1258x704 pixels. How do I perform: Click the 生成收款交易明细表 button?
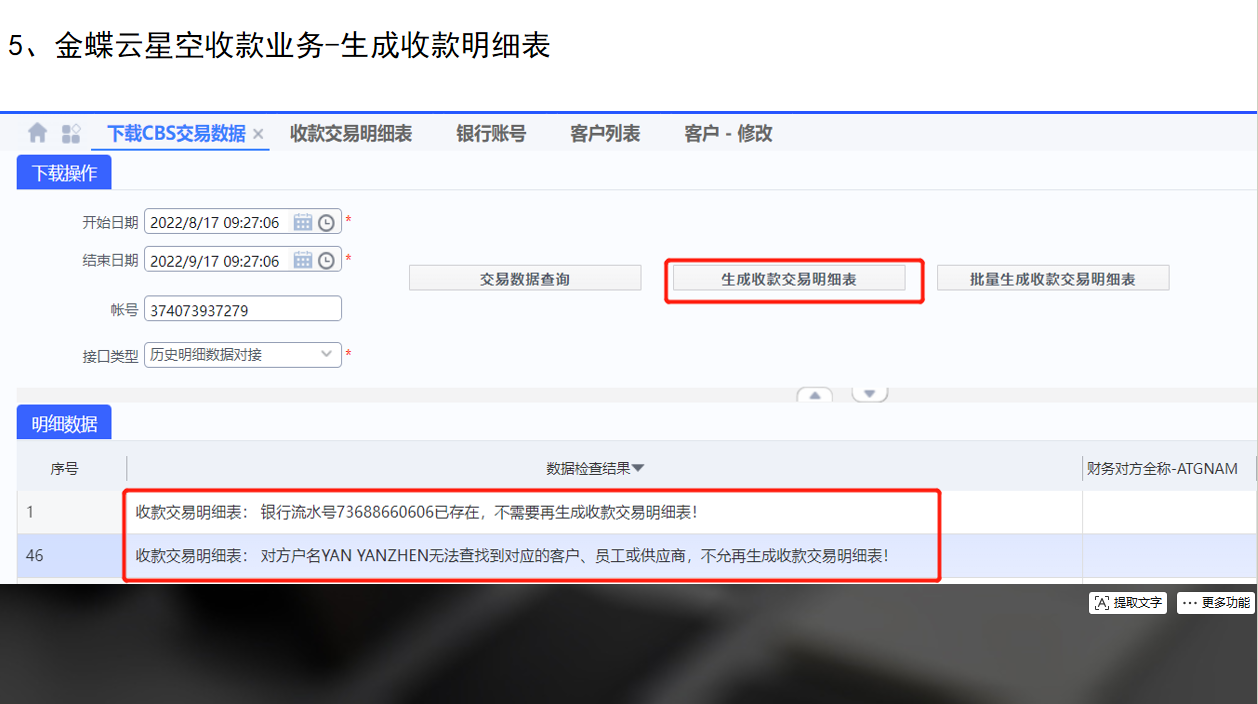789,279
